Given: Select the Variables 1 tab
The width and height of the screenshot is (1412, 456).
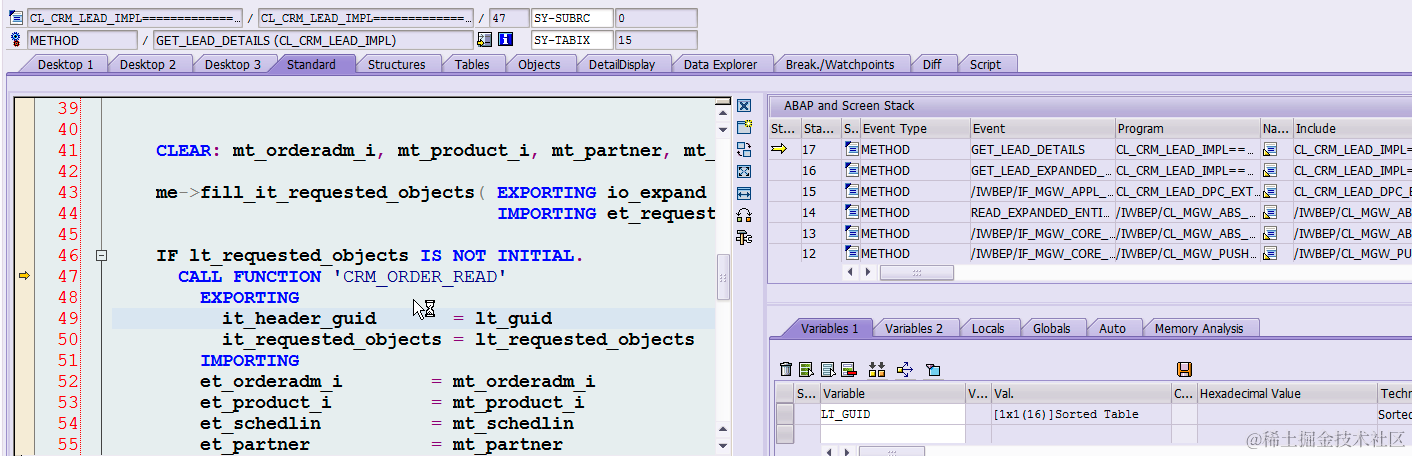Looking at the screenshot, I should point(829,328).
